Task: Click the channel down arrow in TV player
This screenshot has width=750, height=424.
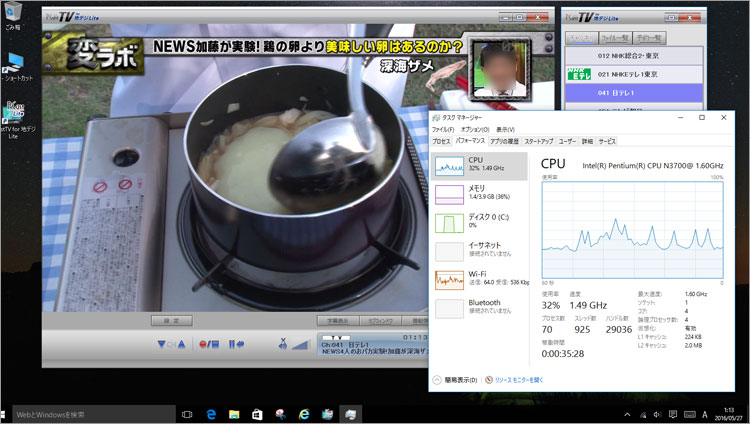Action: tap(162, 344)
